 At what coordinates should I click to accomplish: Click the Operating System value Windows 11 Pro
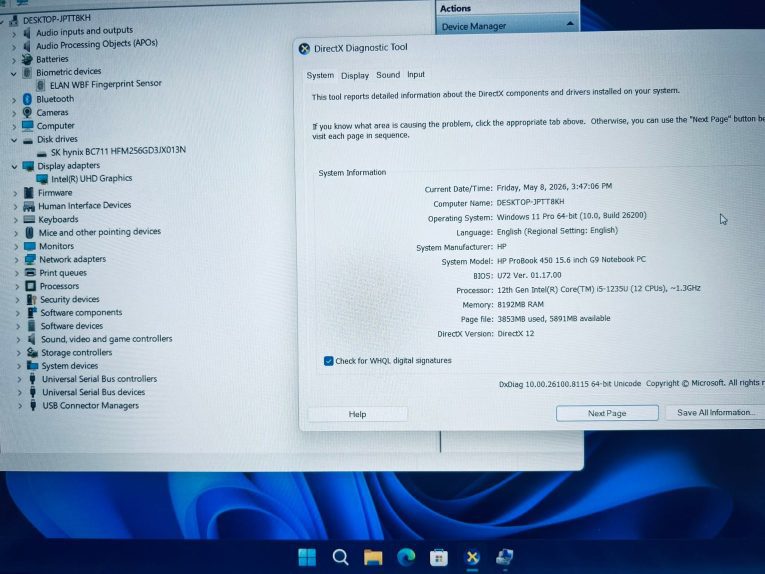click(571, 216)
